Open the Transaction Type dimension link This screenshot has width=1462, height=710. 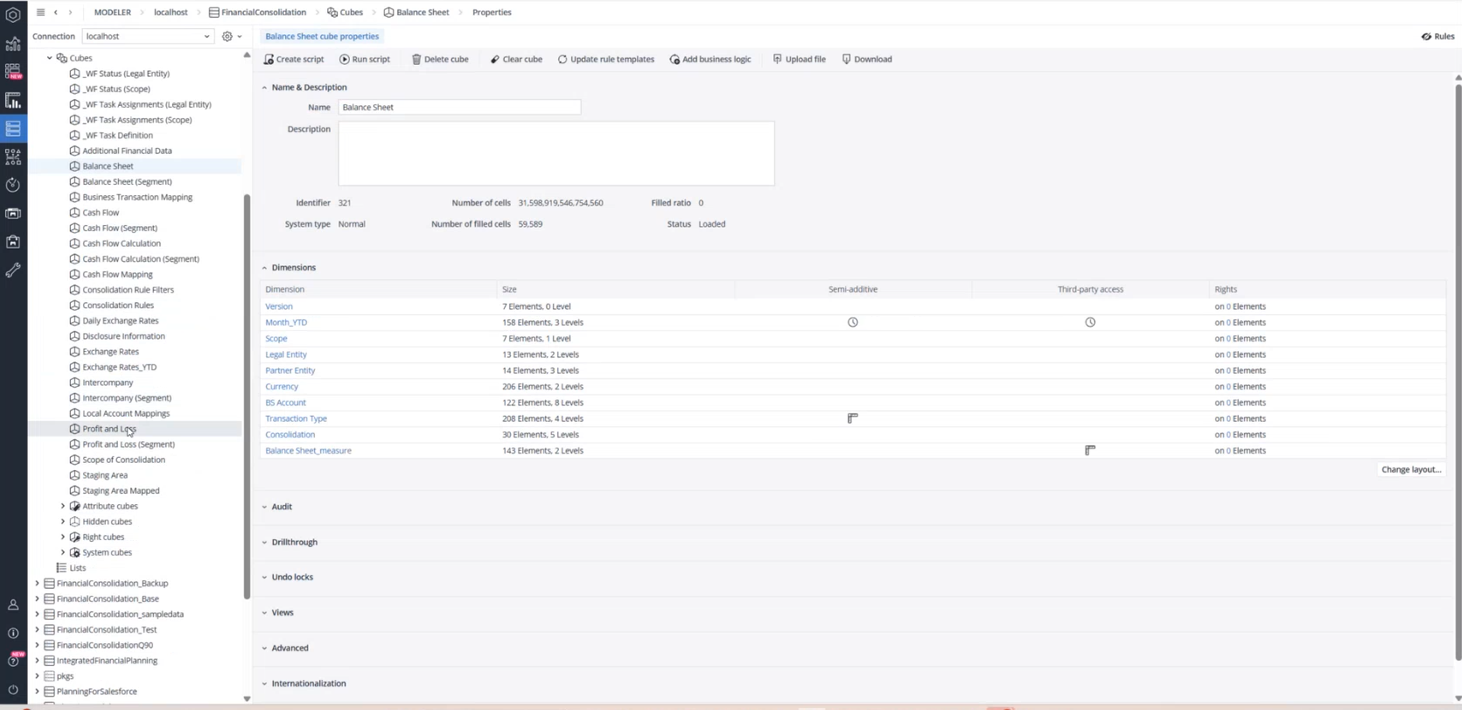[296, 418]
